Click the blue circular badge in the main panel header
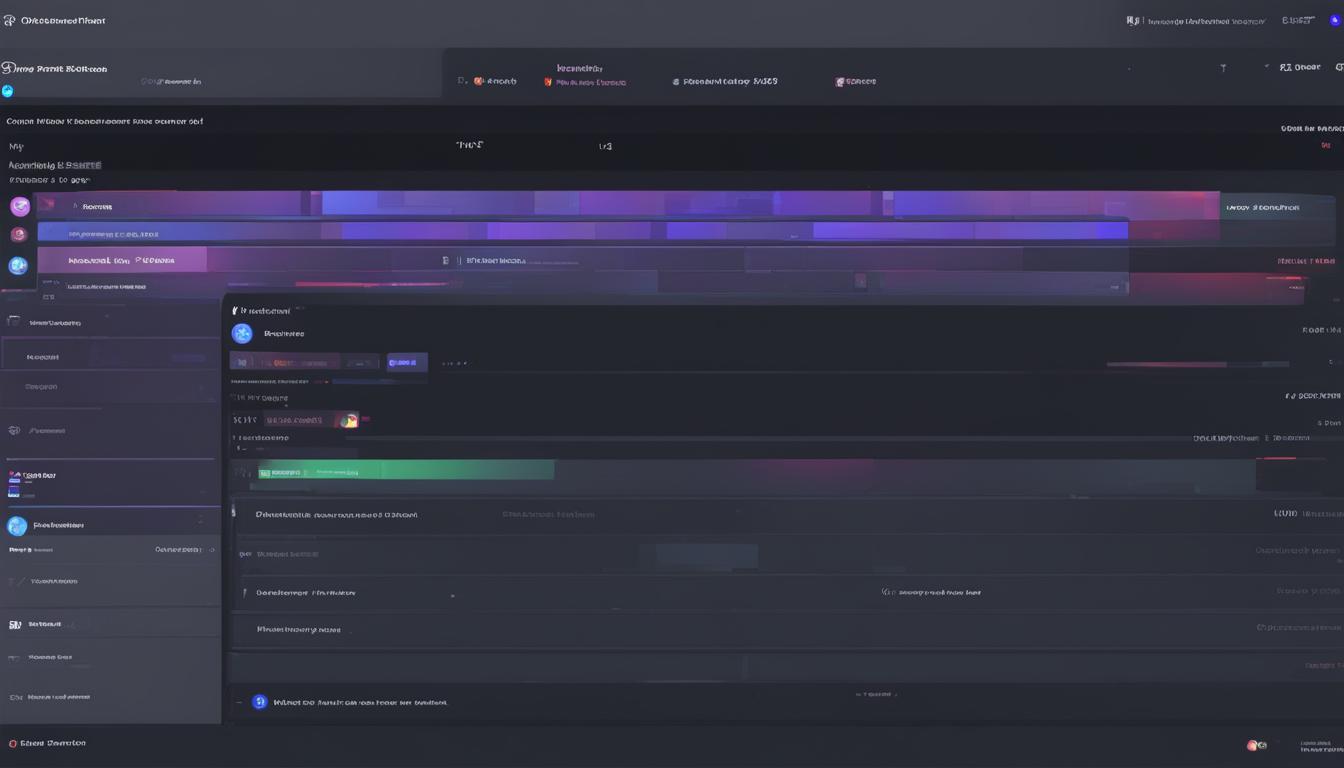 click(x=242, y=334)
